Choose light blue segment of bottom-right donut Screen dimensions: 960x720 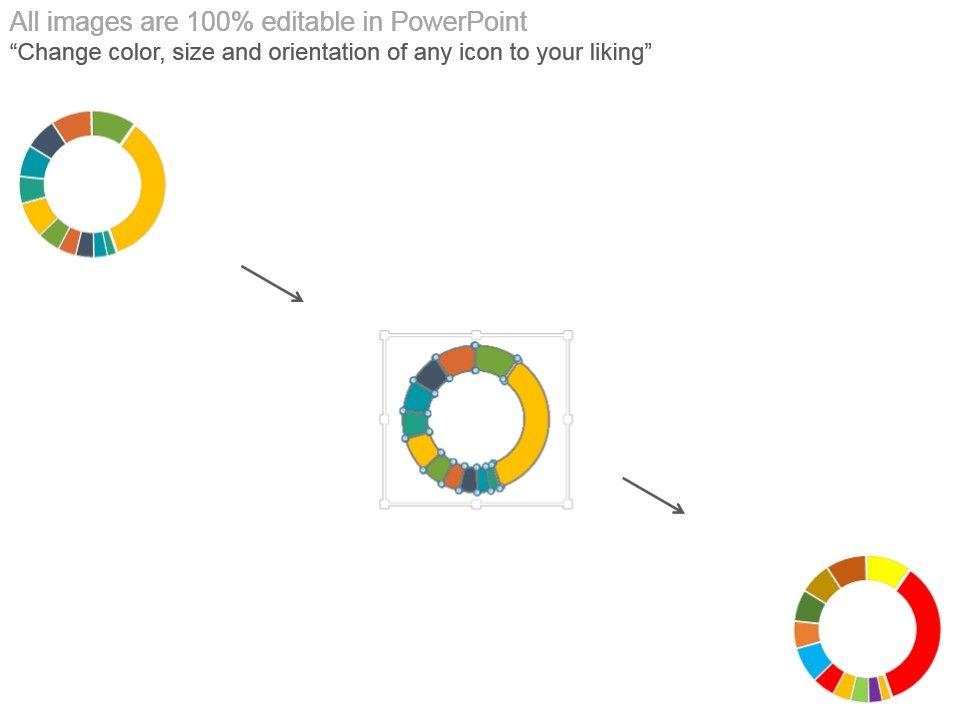[x=812, y=660]
